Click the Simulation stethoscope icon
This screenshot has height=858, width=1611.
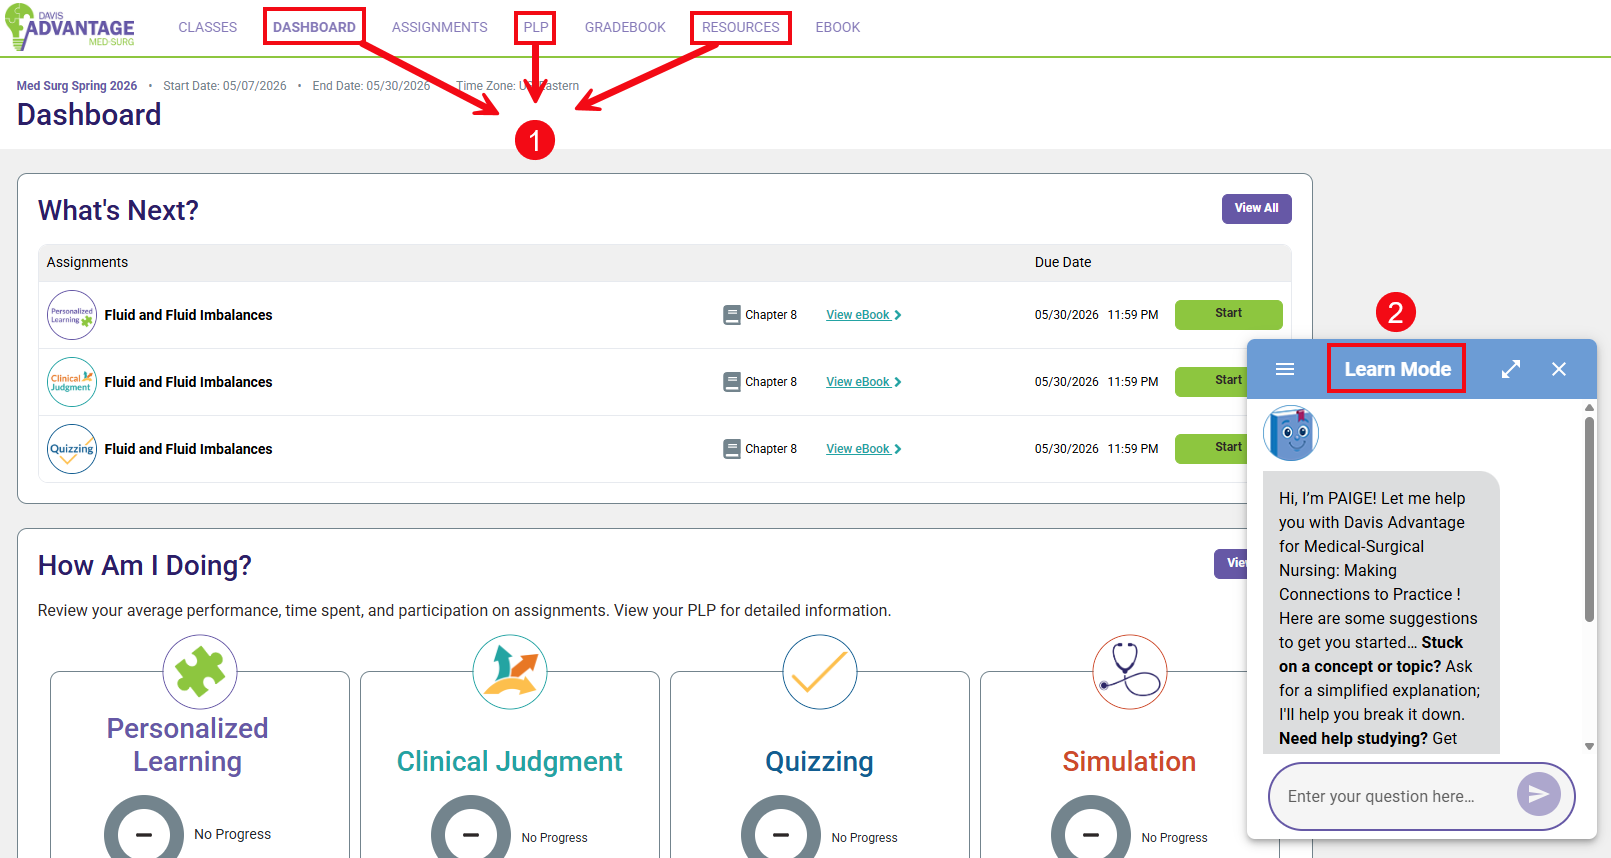(1130, 672)
